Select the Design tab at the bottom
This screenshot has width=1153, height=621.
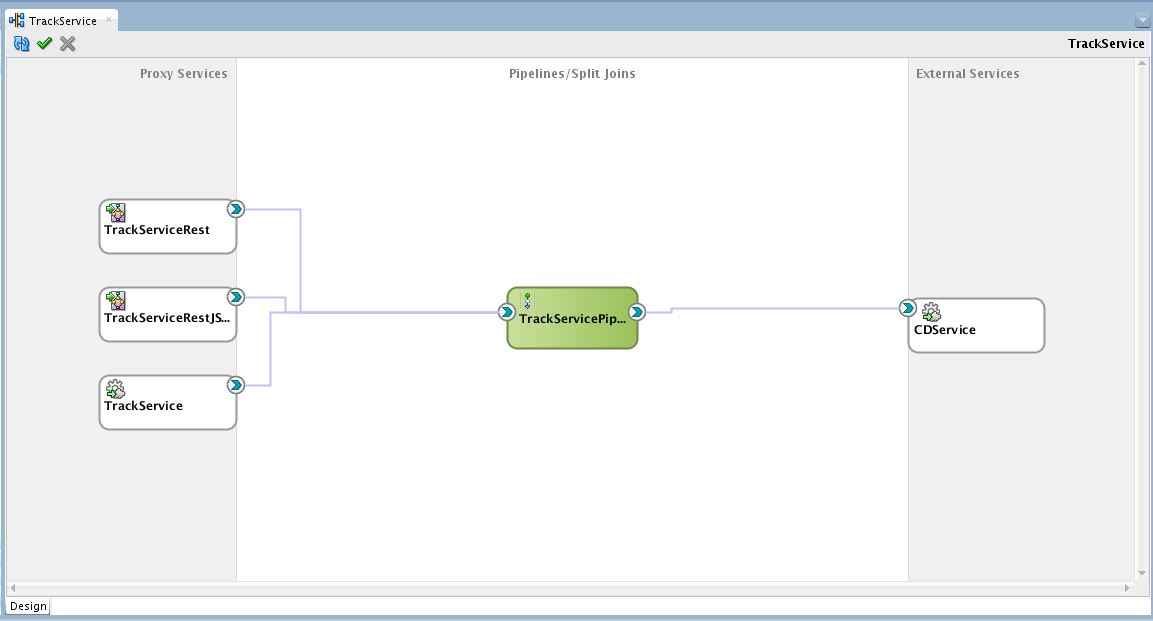click(x=28, y=606)
